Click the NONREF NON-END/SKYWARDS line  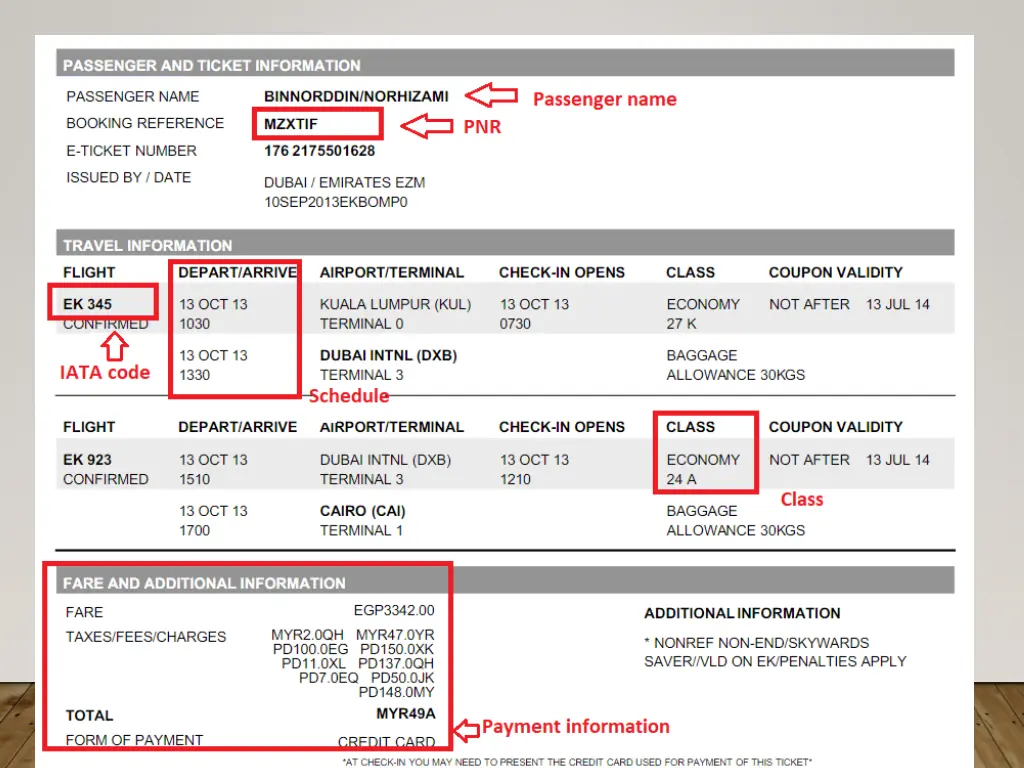(x=756, y=643)
